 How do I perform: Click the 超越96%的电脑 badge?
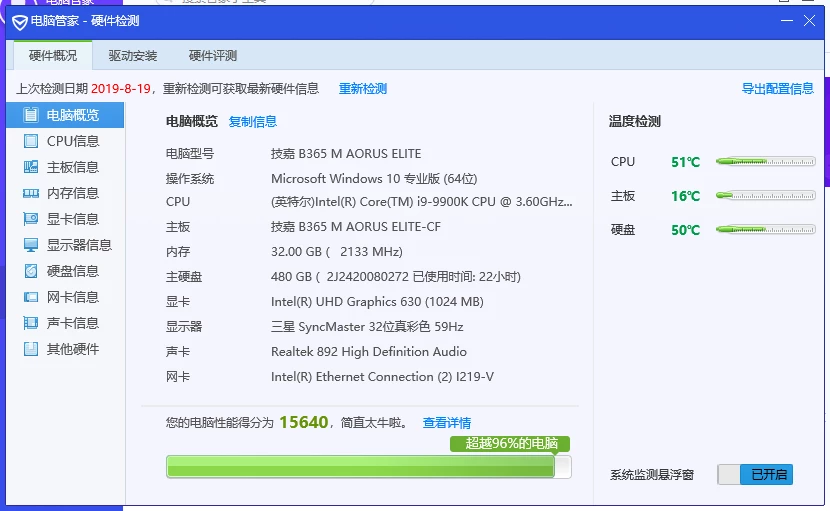tap(510, 443)
